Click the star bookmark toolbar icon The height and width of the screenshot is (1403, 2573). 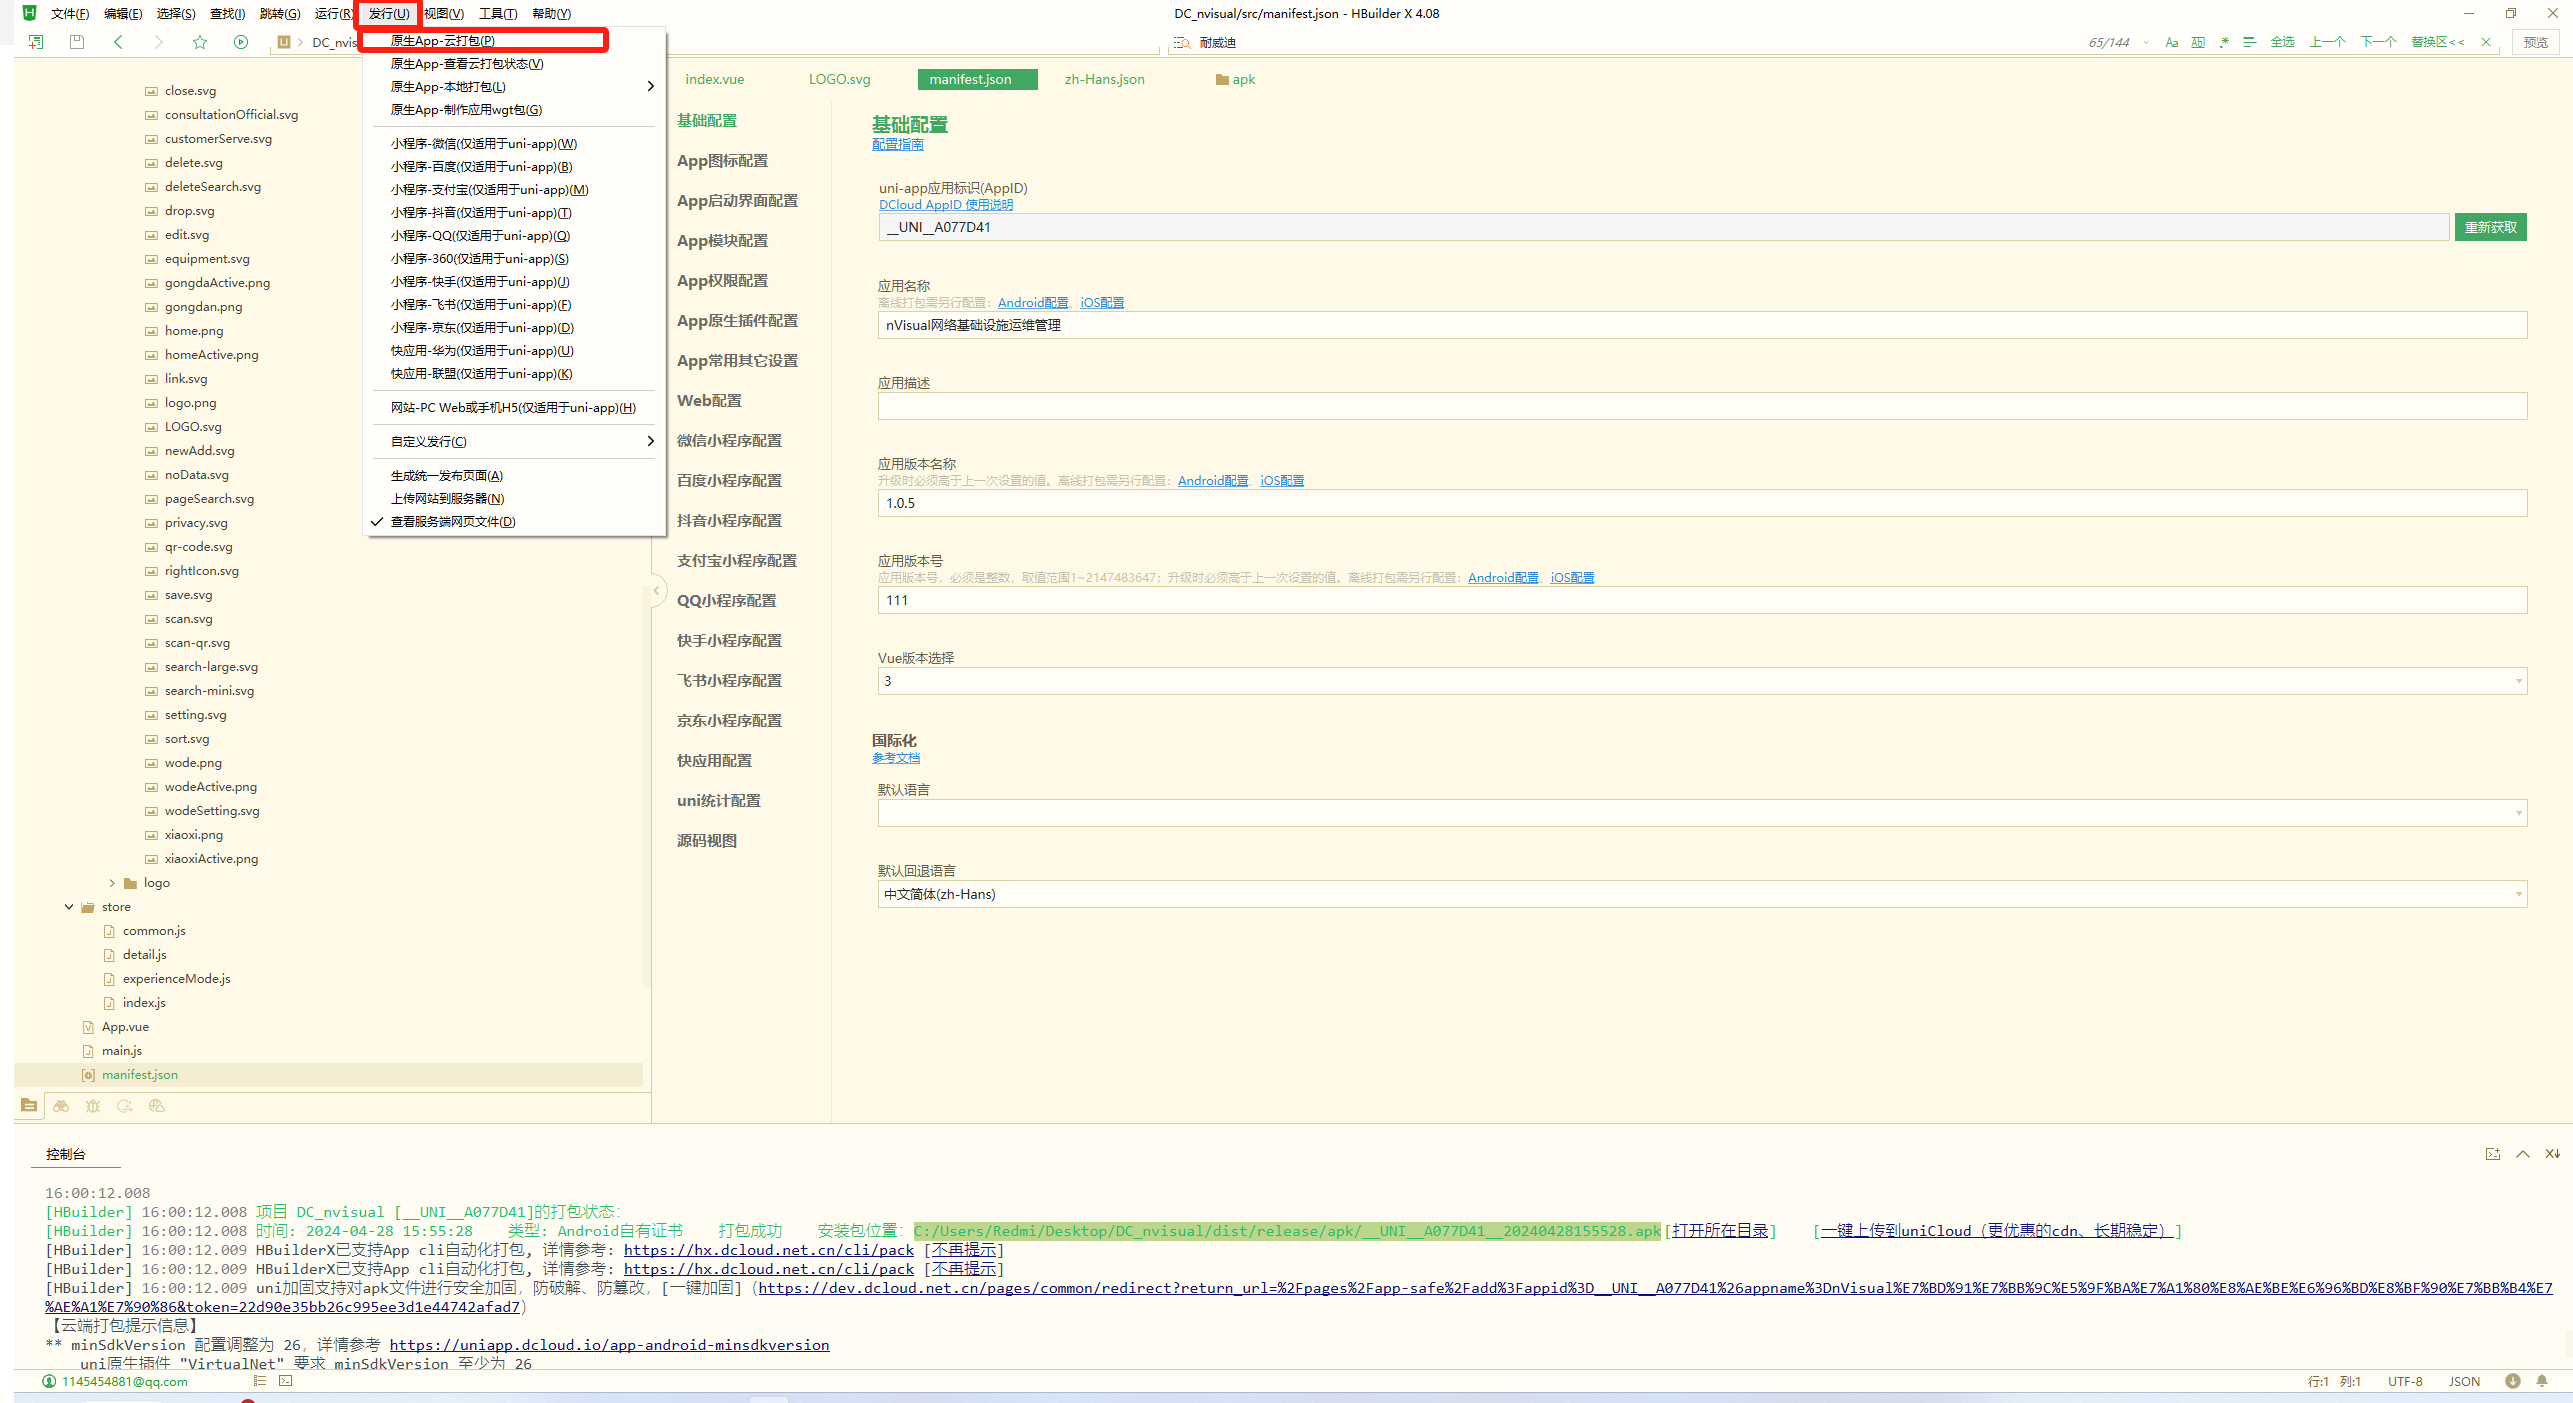200,42
